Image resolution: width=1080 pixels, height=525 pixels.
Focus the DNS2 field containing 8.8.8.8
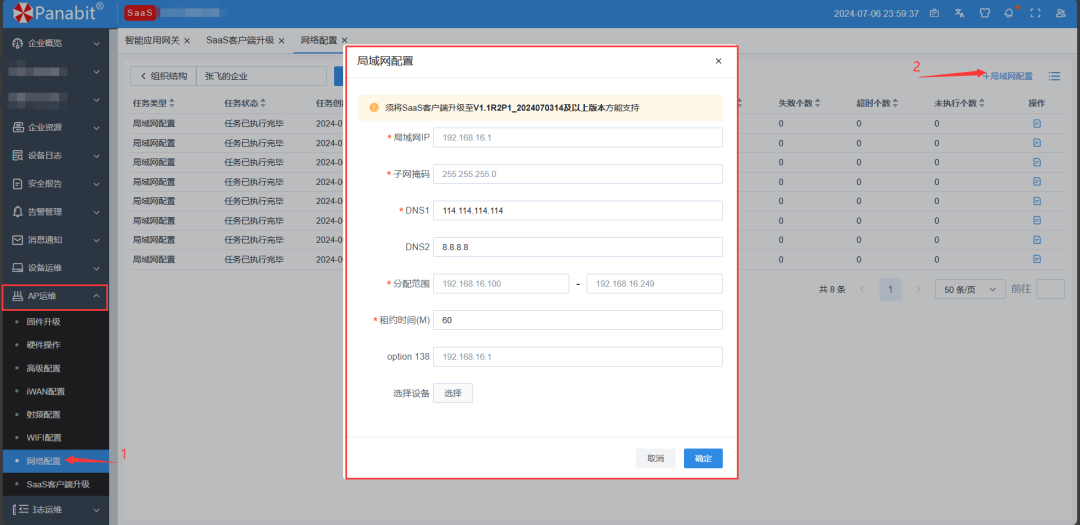click(578, 247)
